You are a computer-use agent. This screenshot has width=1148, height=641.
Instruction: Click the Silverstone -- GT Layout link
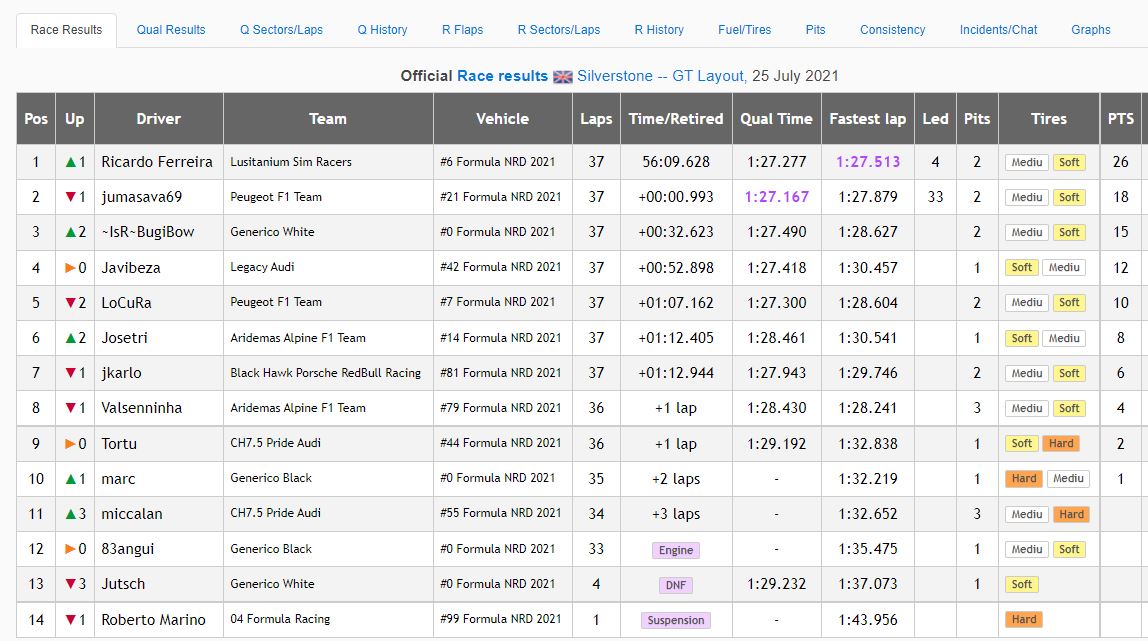point(661,76)
